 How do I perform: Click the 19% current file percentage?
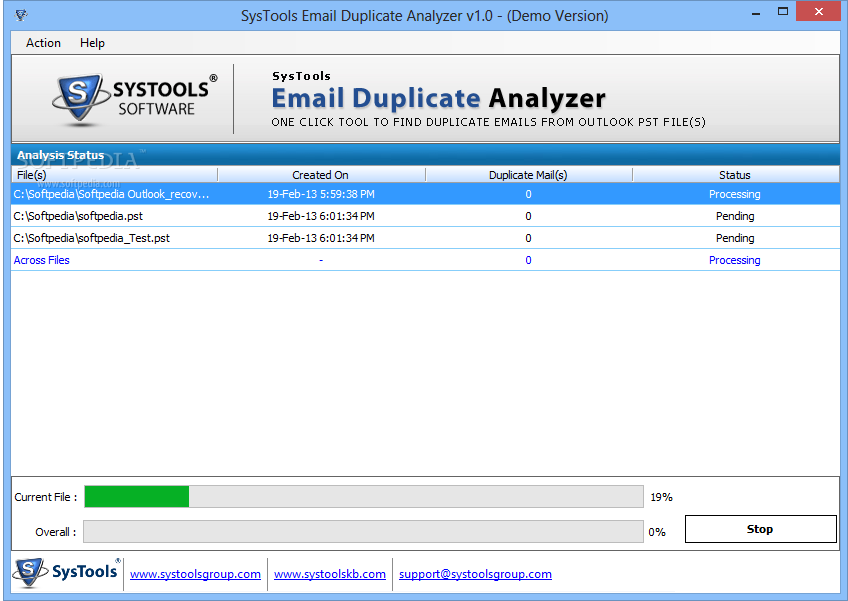pos(661,497)
